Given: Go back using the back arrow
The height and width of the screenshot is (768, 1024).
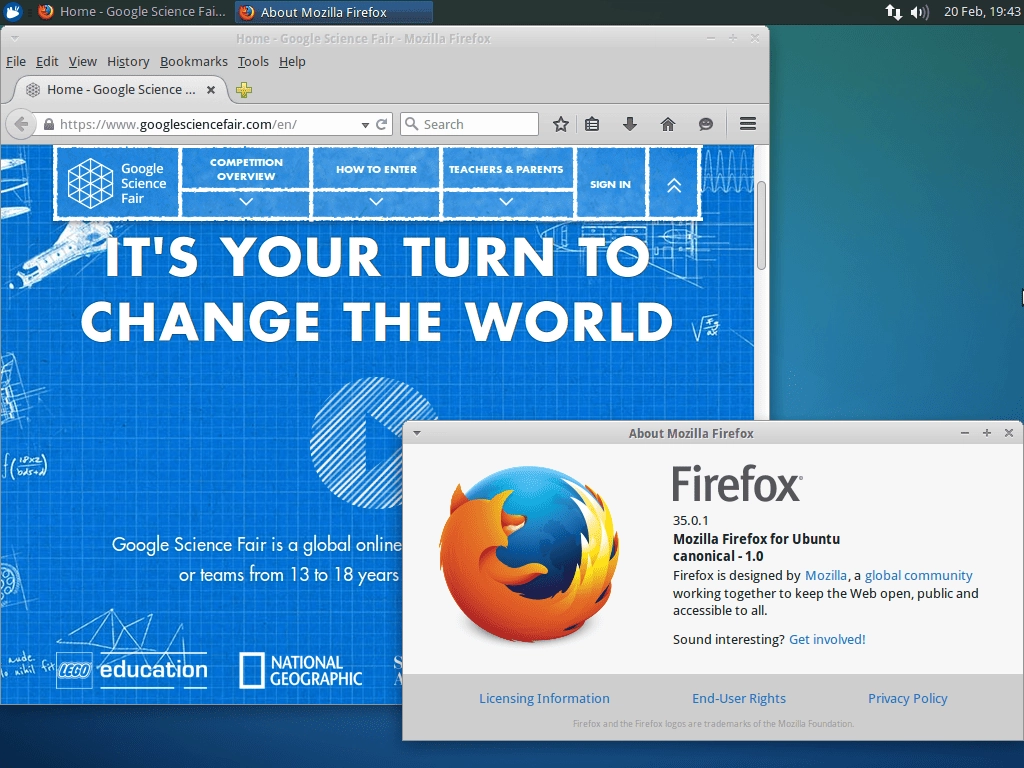Looking at the screenshot, I should (21, 124).
